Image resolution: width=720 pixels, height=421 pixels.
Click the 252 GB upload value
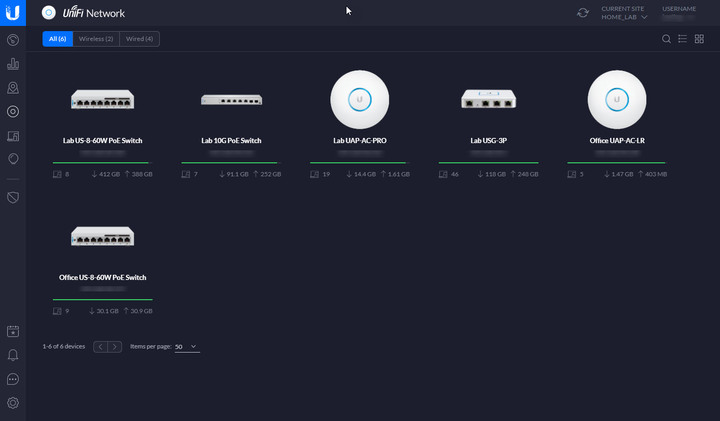click(270, 174)
